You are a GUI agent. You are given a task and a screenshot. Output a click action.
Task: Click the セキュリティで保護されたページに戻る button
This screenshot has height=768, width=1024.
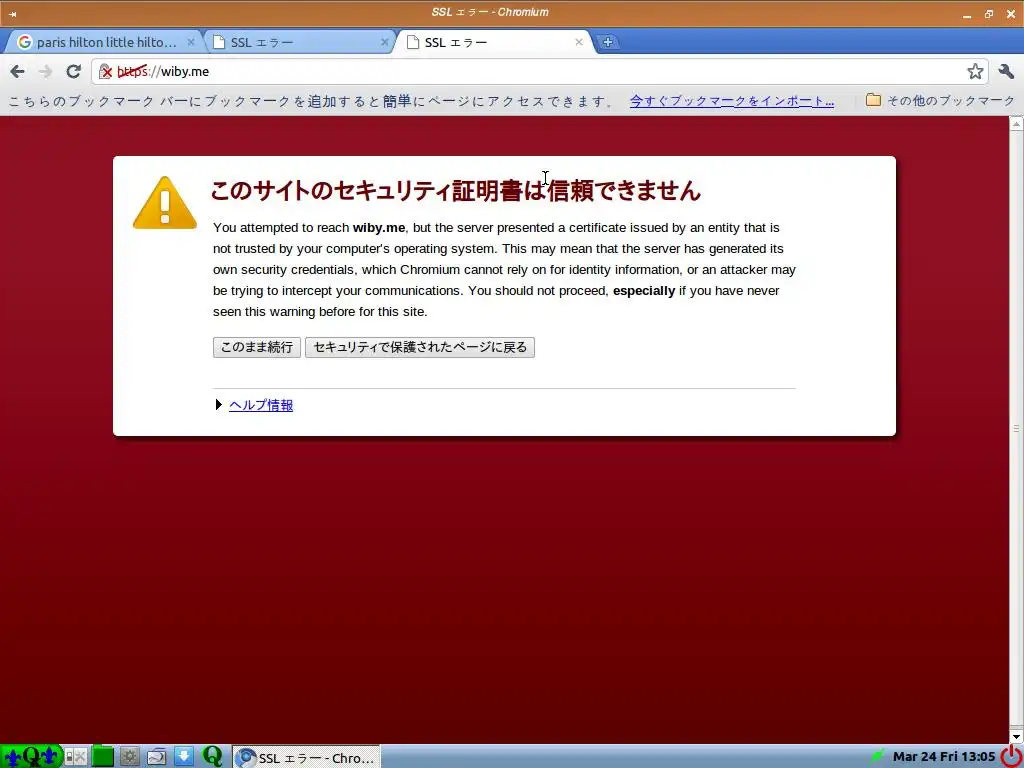420,347
